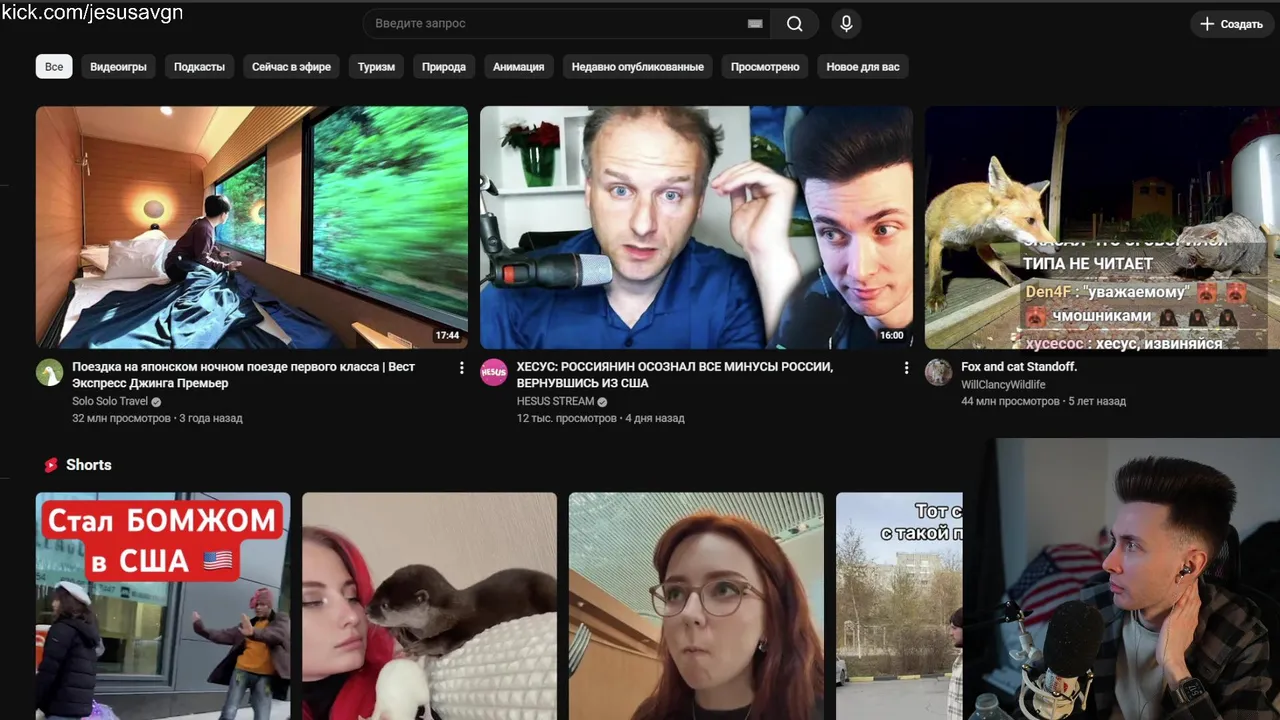Click the Создать button
Image resolution: width=1280 pixels, height=720 pixels.
(1232, 24)
